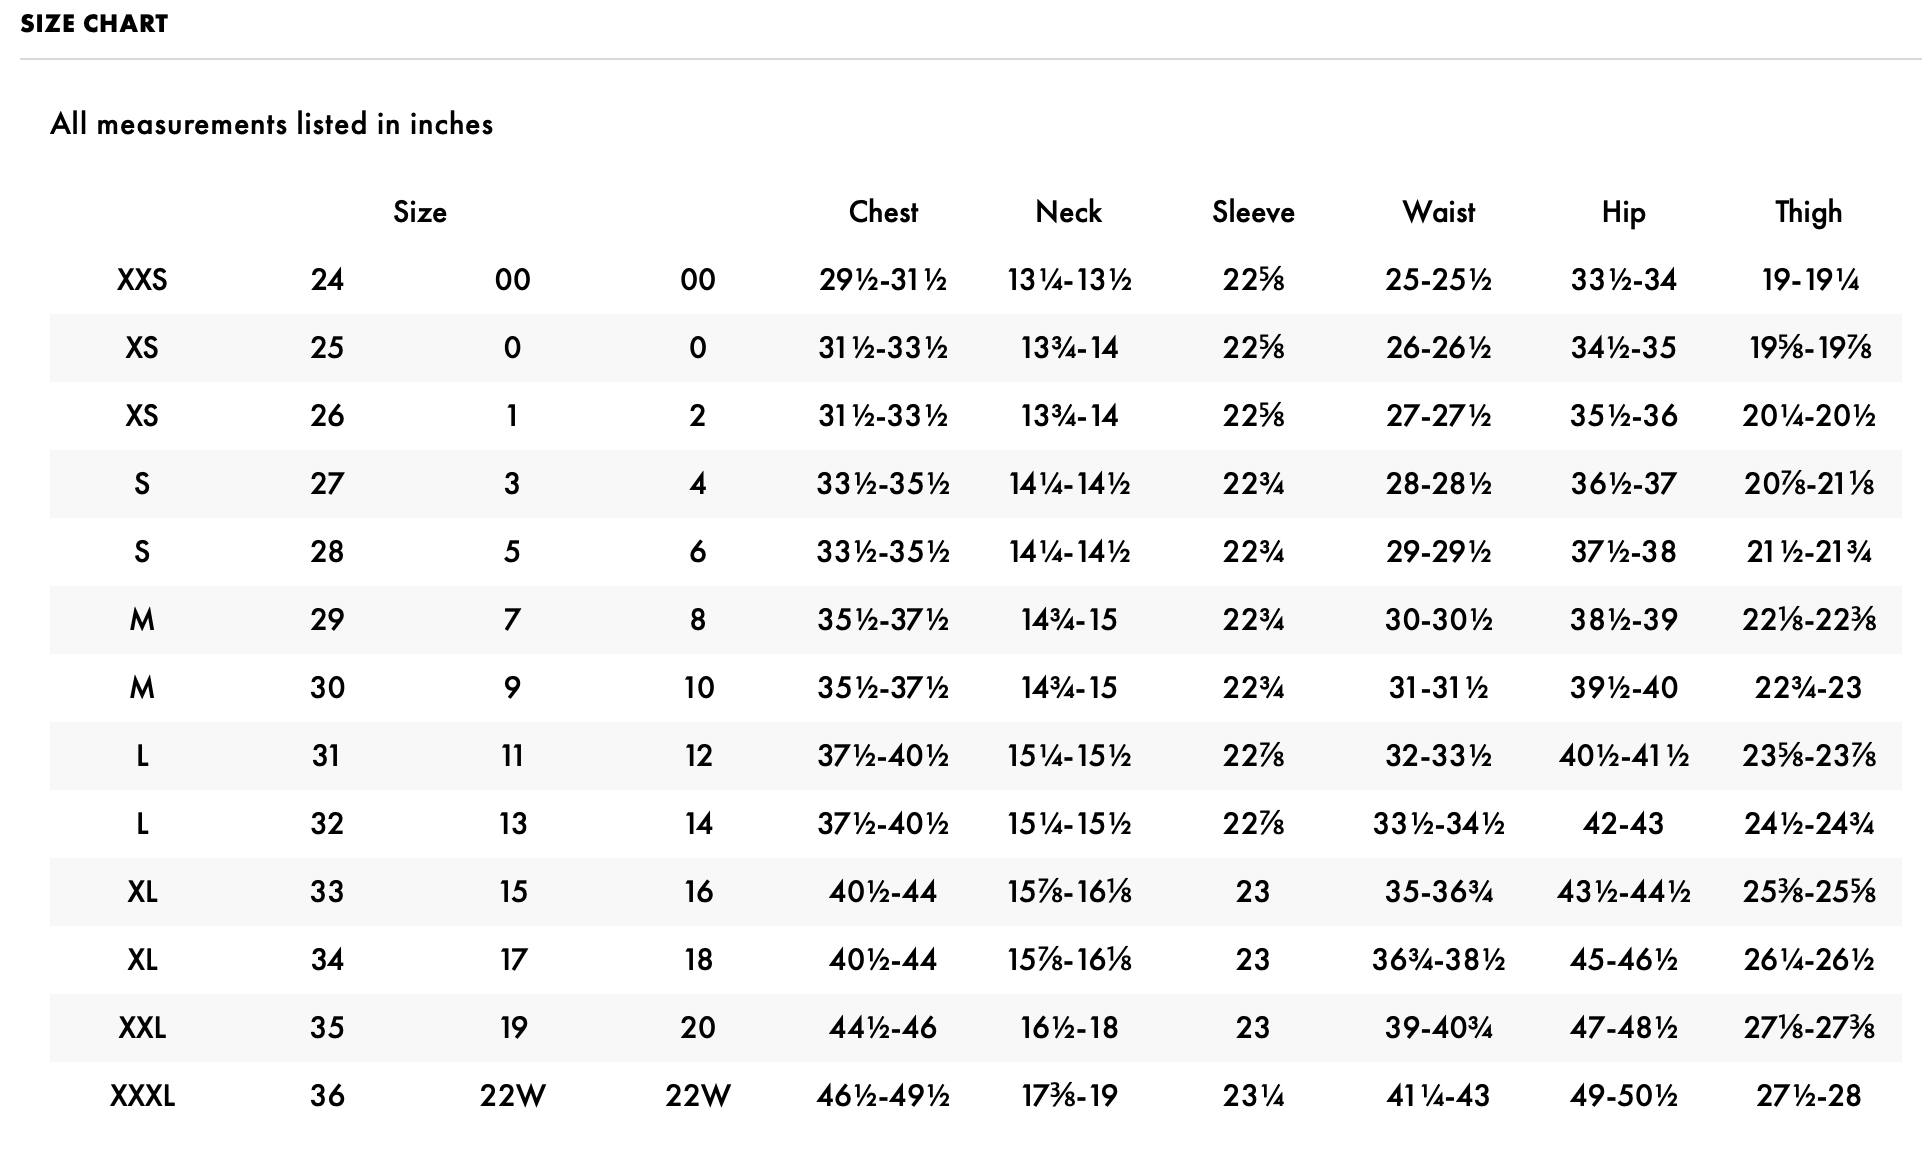This screenshot has height=1158, width=1922.
Task: Click the Chest column header
Action: pyautogui.click(x=883, y=212)
